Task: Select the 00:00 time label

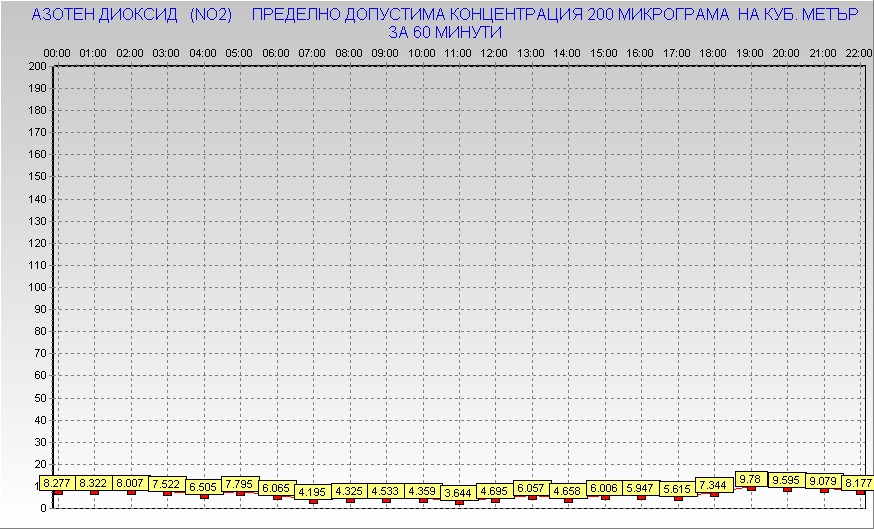Action: 57,52
